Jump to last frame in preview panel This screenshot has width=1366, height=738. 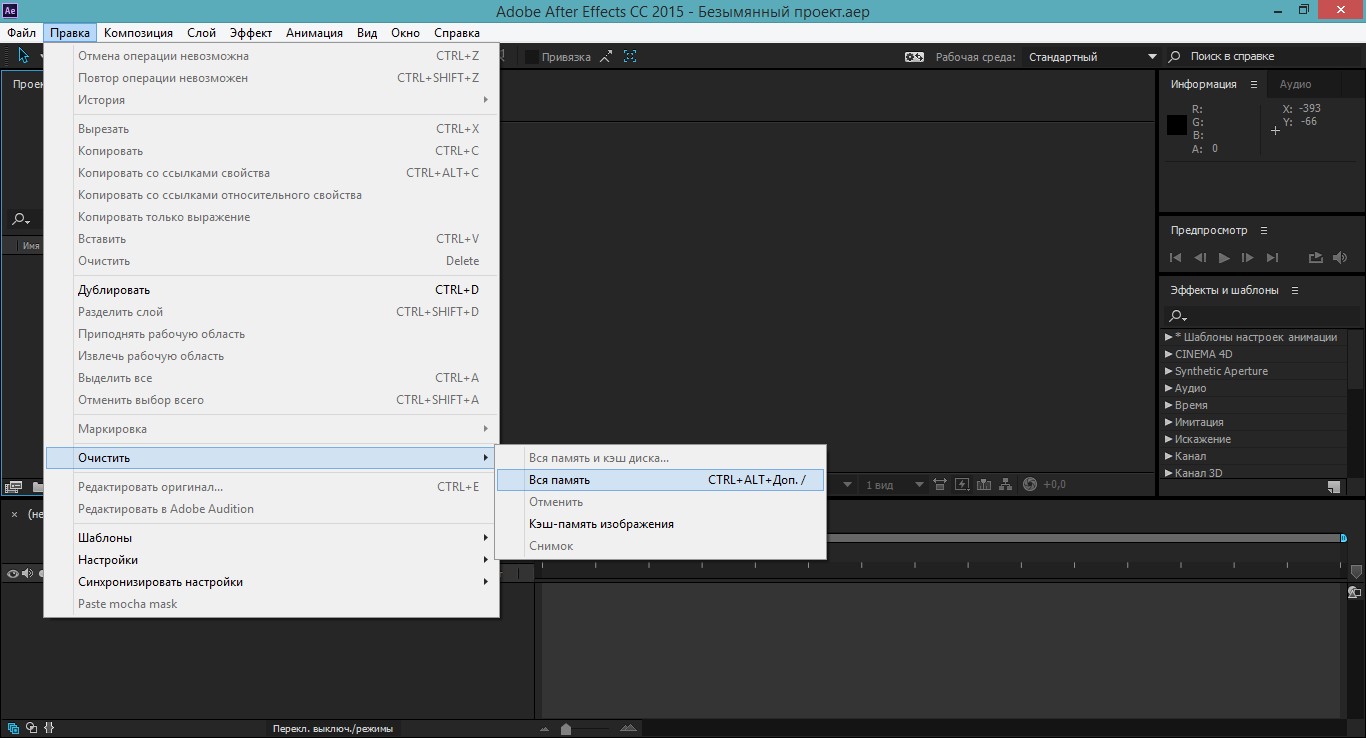click(1272, 258)
